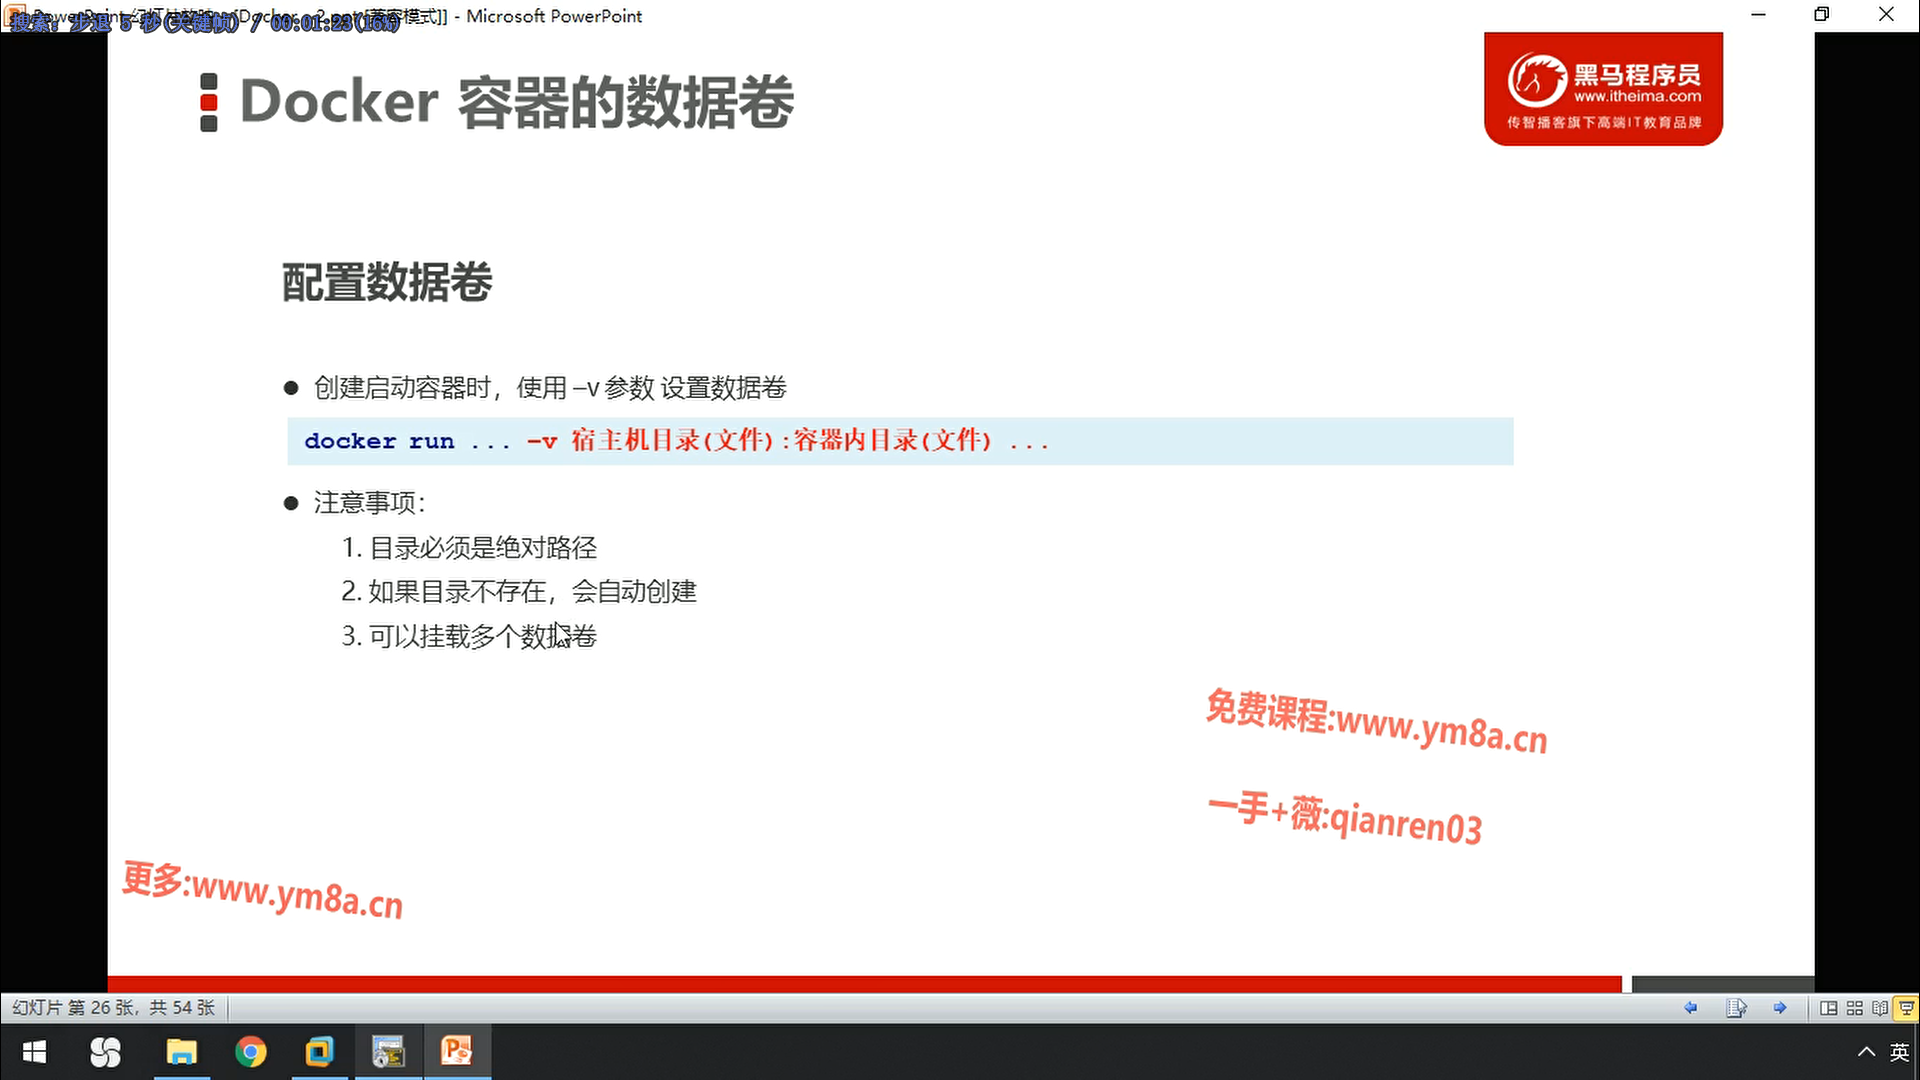Click slide 26 of 54 status indicator
The width and height of the screenshot is (1920, 1080).
click(114, 1008)
